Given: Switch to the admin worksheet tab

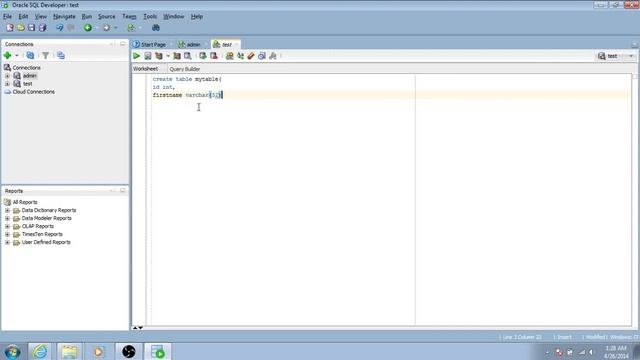Looking at the screenshot, I should point(190,44).
